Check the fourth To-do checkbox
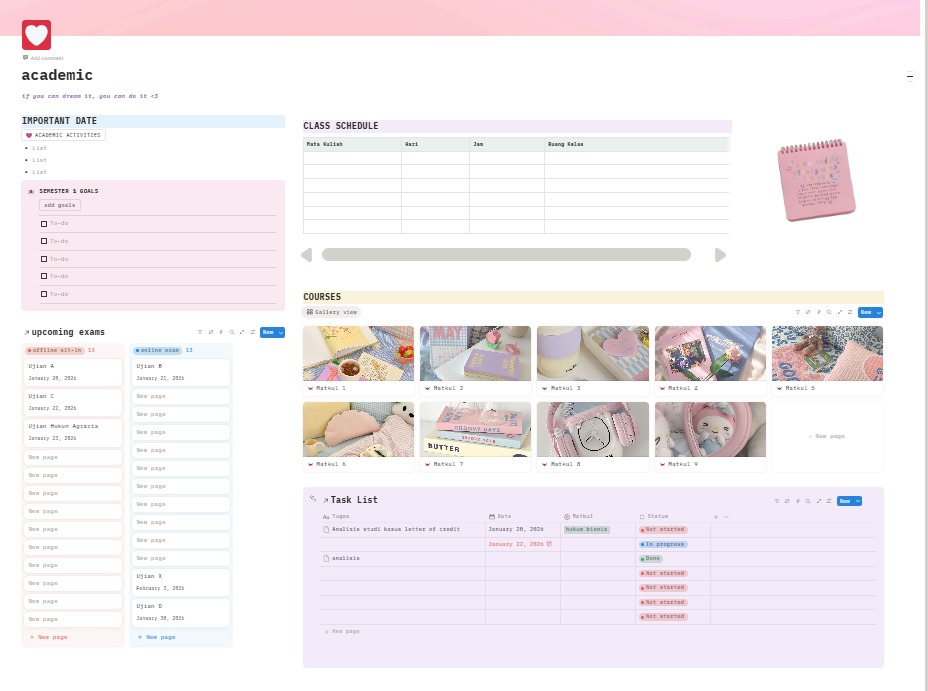Image resolution: width=928 pixels, height=691 pixels. pyautogui.click(x=44, y=276)
